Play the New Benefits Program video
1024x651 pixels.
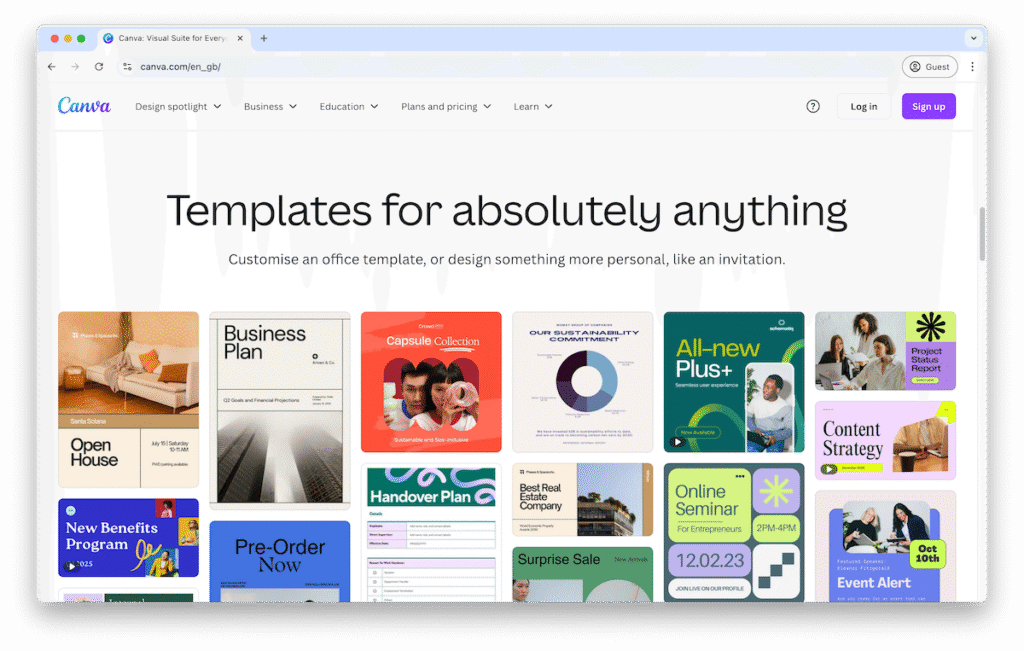tap(72, 565)
